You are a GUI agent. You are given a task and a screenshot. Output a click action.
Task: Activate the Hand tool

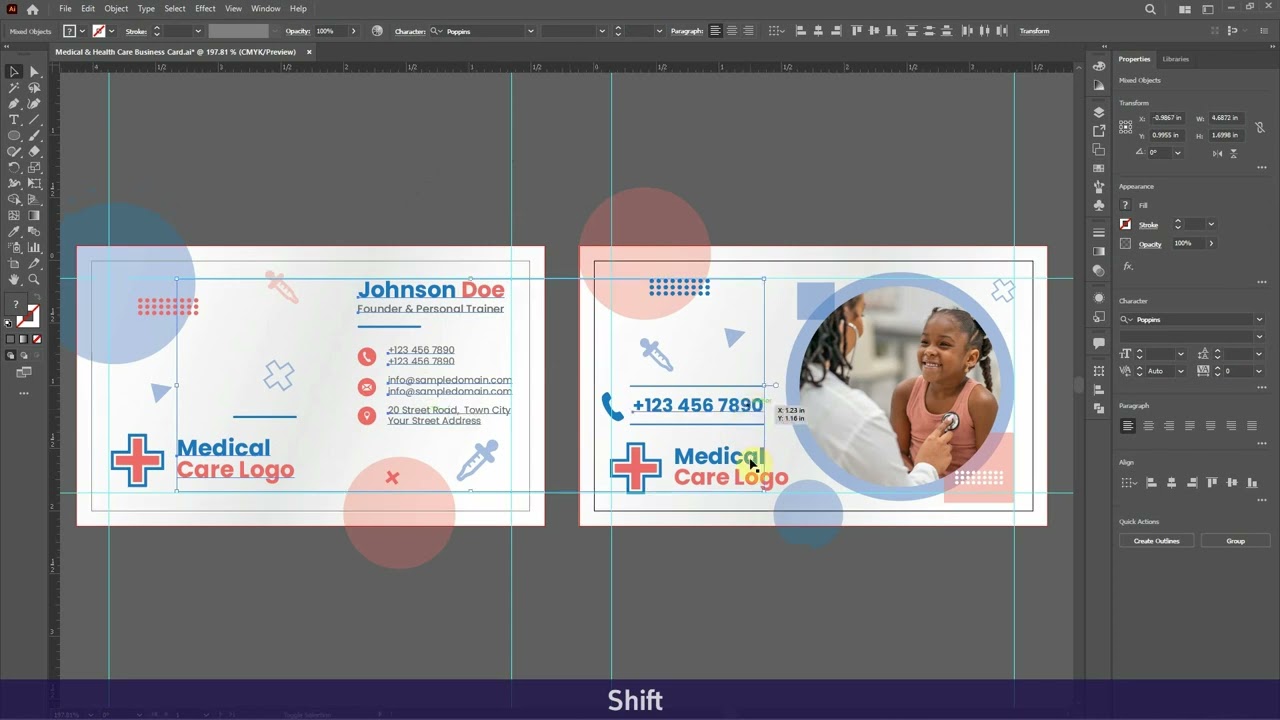click(14, 280)
